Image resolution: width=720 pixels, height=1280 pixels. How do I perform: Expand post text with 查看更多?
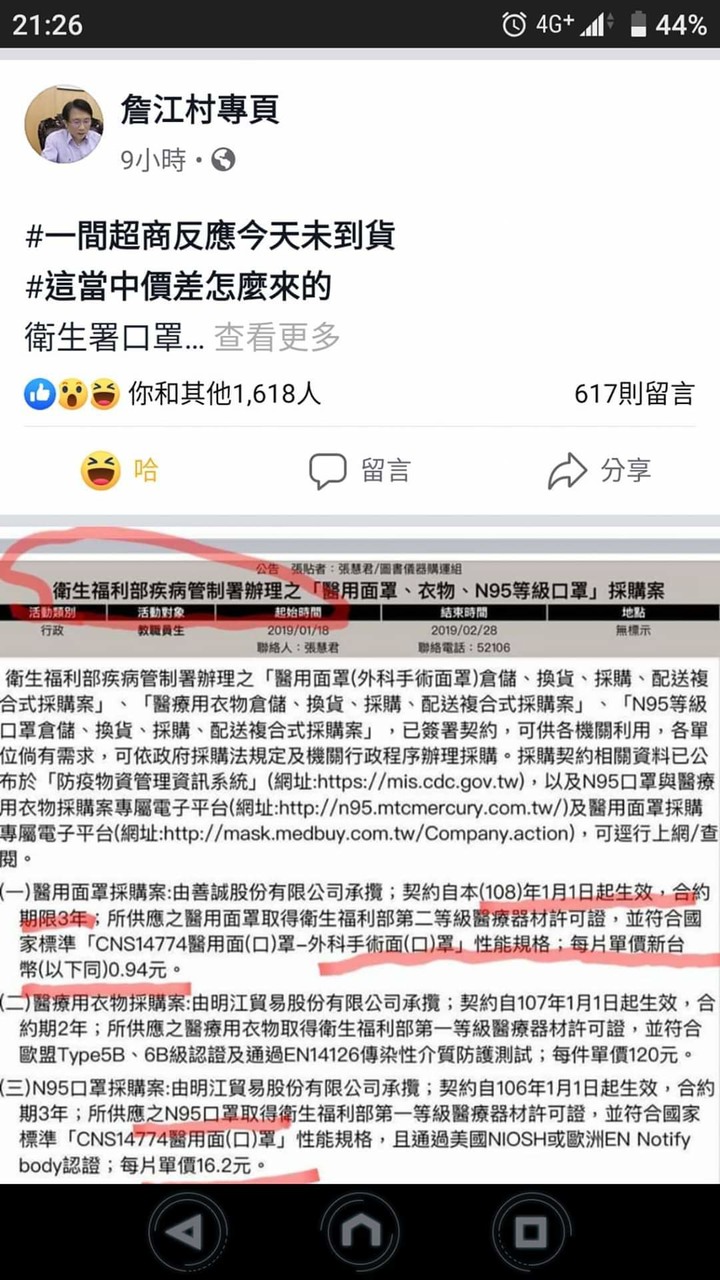(277, 339)
